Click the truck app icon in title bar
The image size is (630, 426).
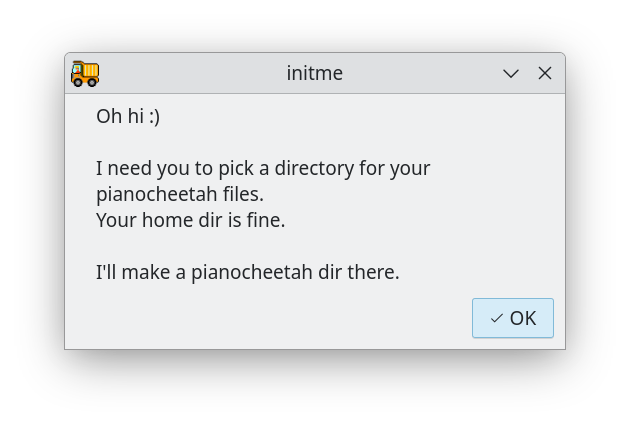(x=85, y=73)
